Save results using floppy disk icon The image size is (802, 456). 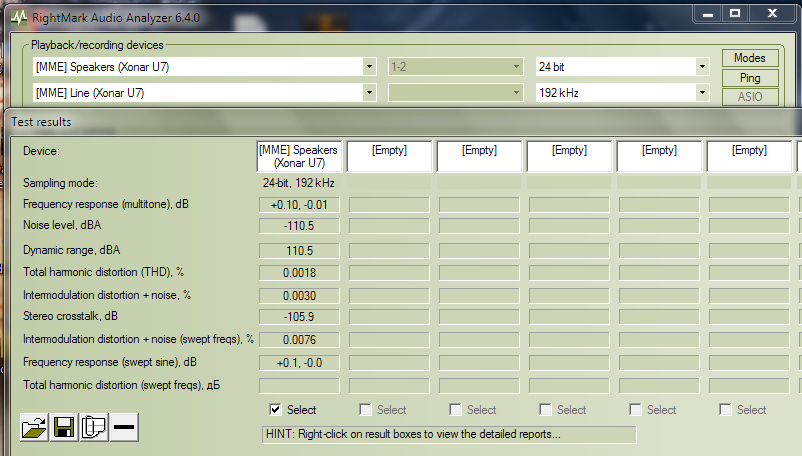[64, 427]
